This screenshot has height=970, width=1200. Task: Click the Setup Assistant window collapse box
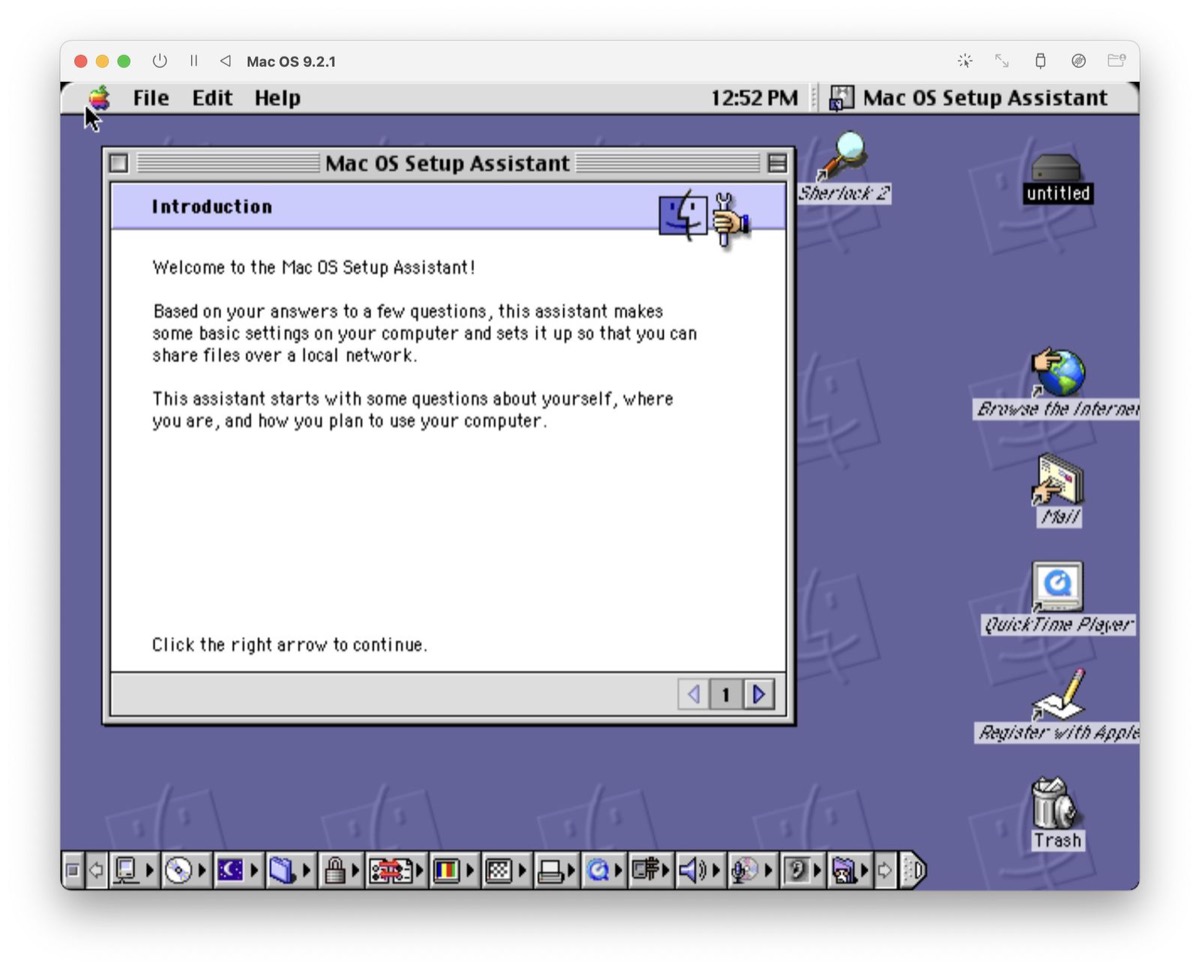tap(776, 163)
